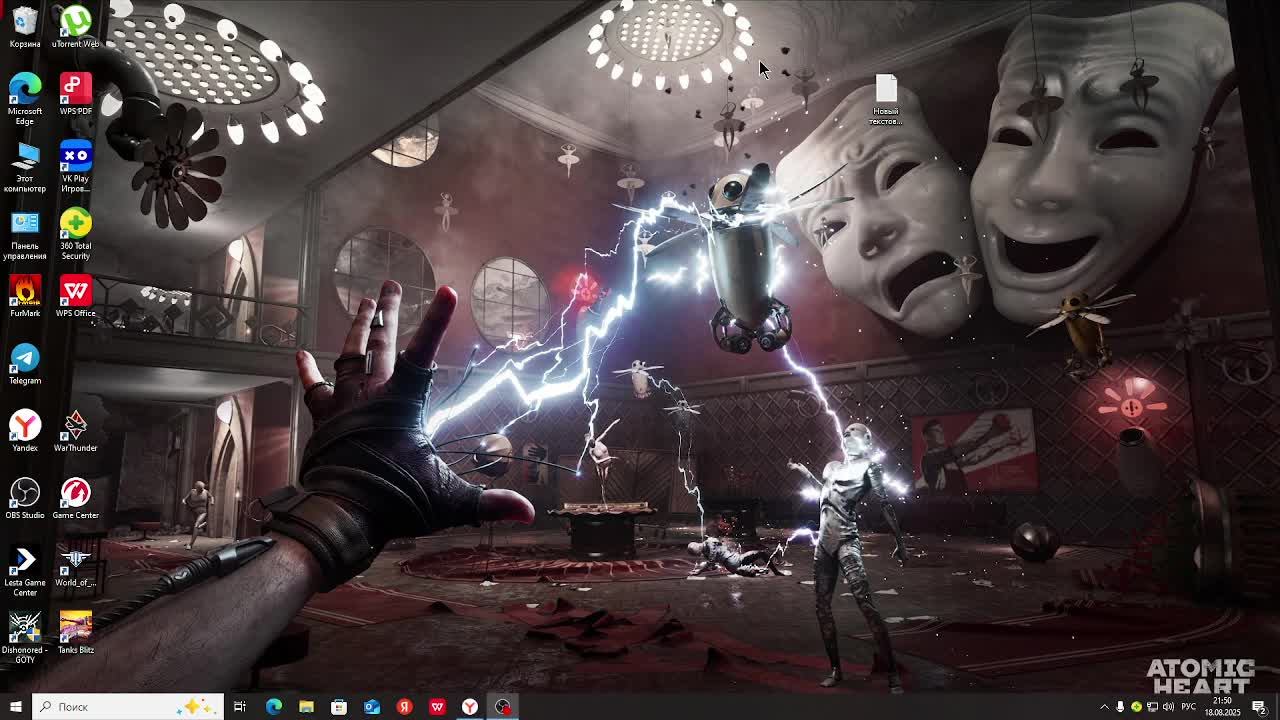
Task: Select the Dishonored GOTY desktop shortcut
Action: pos(25,638)
